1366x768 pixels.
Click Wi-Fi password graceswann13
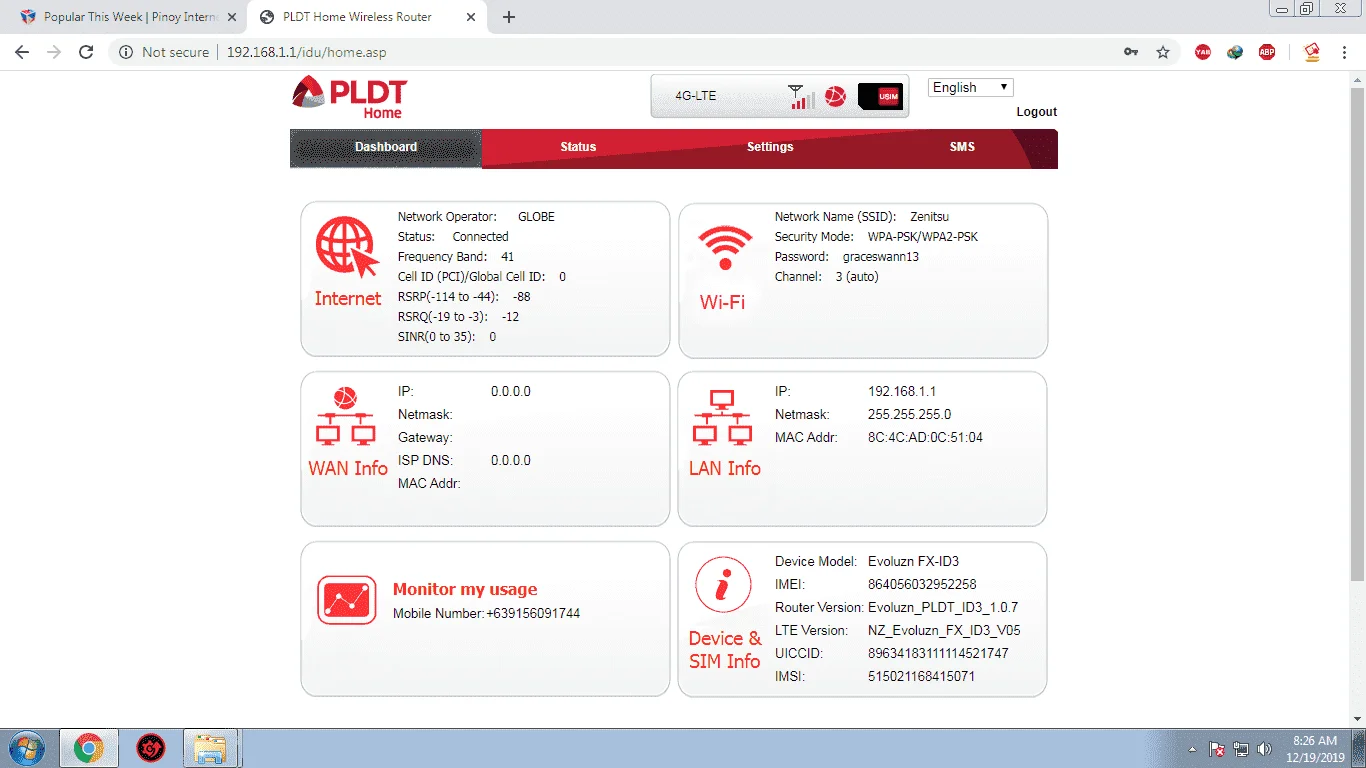pos(881,257)
